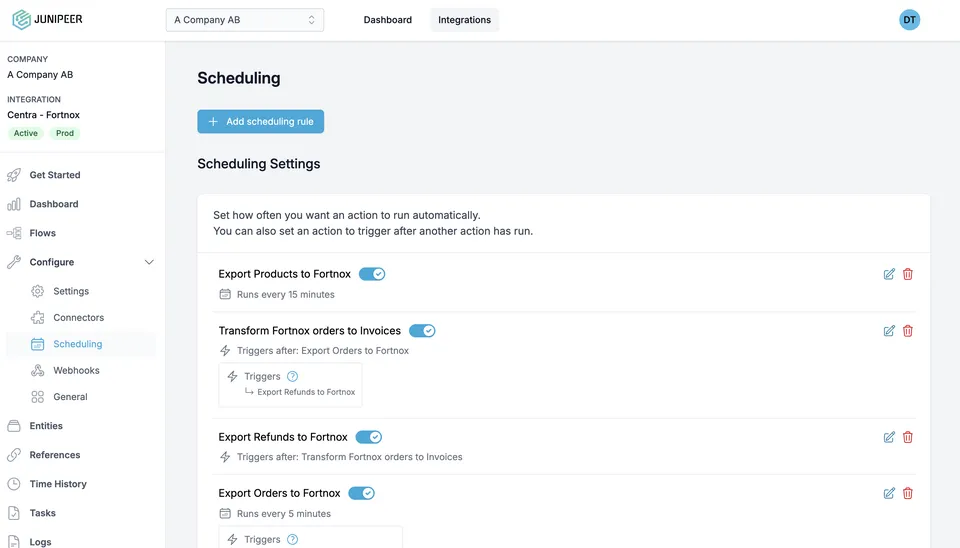Toggle off Export Products to Fortnox
This screenshot has width=960, height=548.
click(x=372, y=274)
